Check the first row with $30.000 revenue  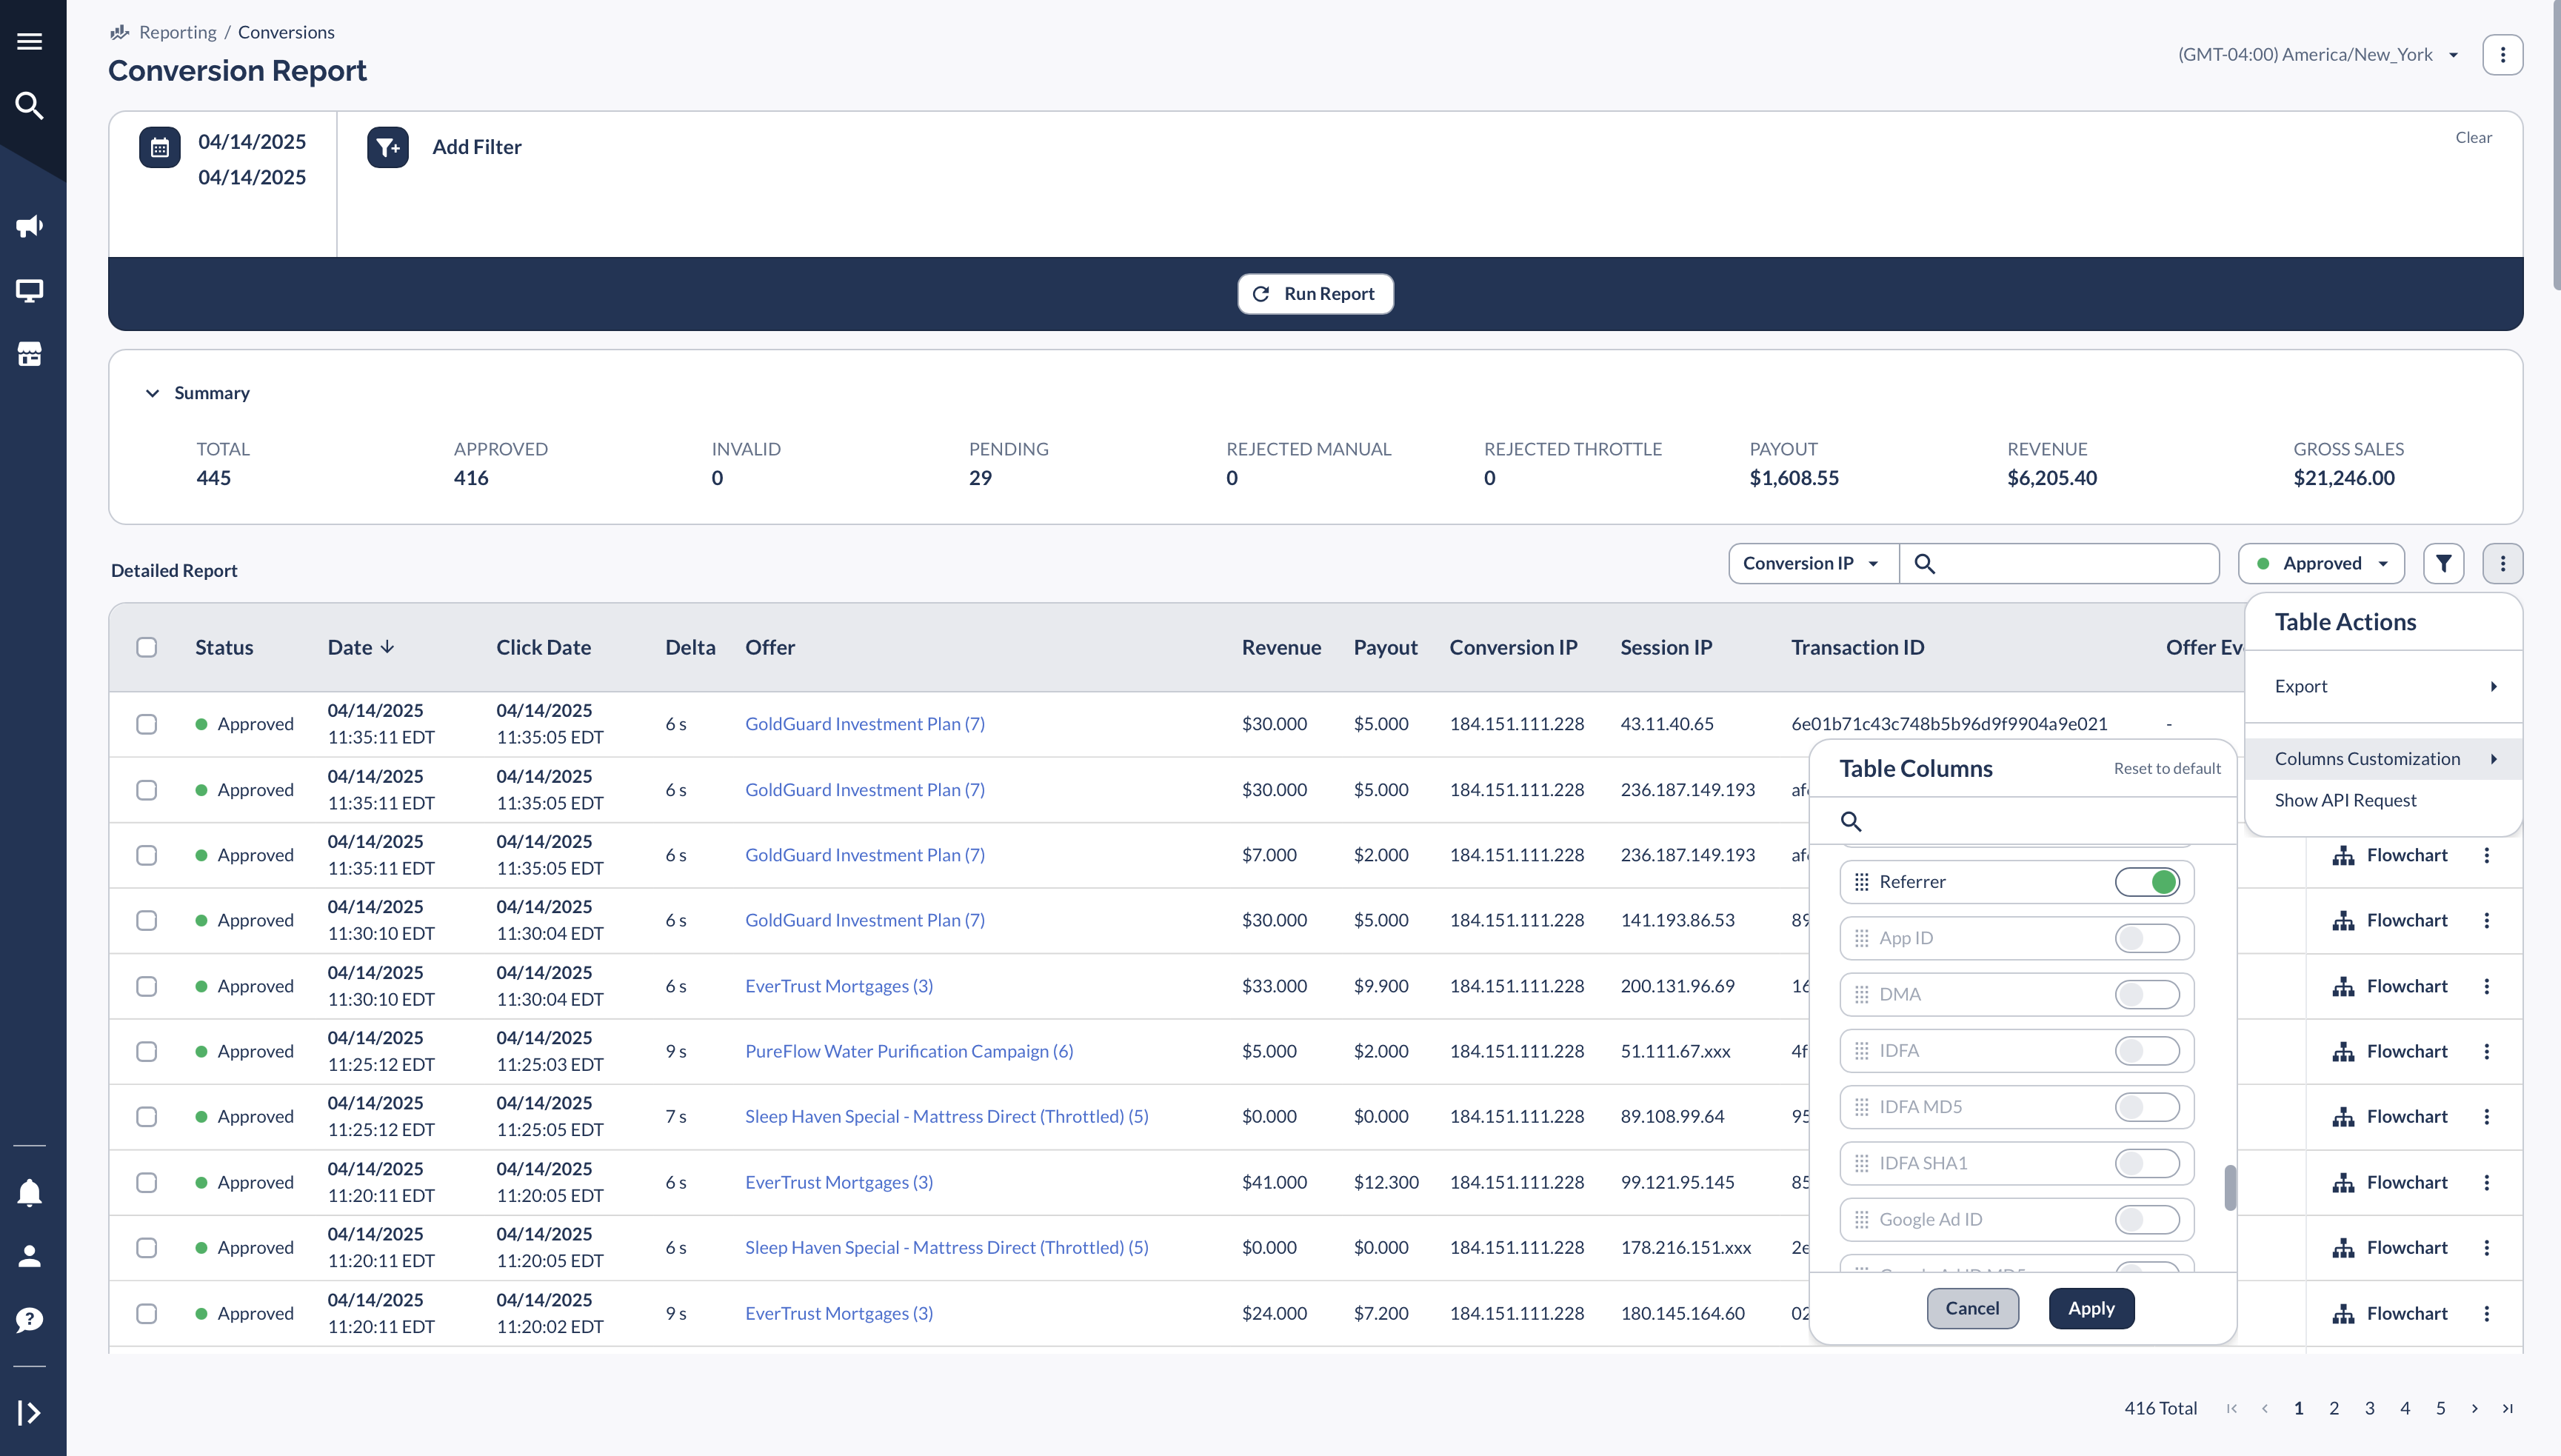[x=147, y=724]
